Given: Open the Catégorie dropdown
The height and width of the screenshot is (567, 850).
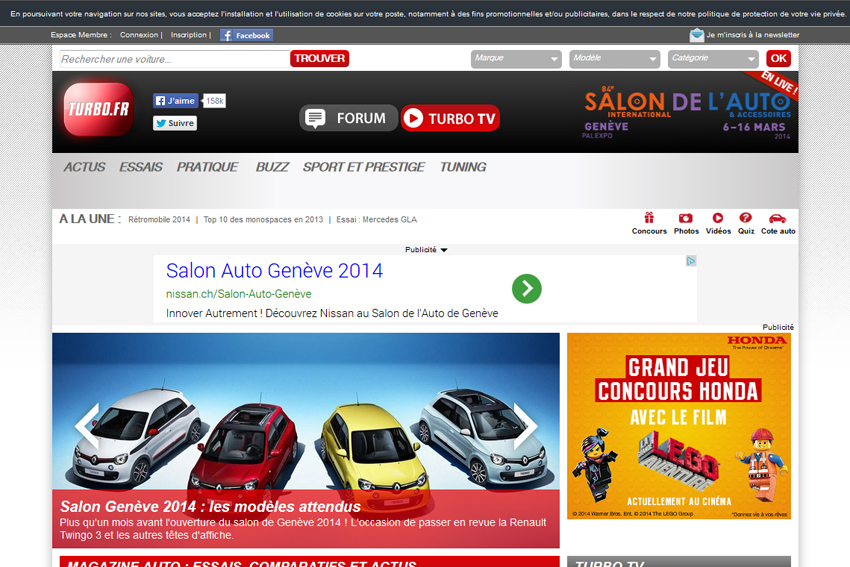Looking at the screenshot, I should point(713,59).
